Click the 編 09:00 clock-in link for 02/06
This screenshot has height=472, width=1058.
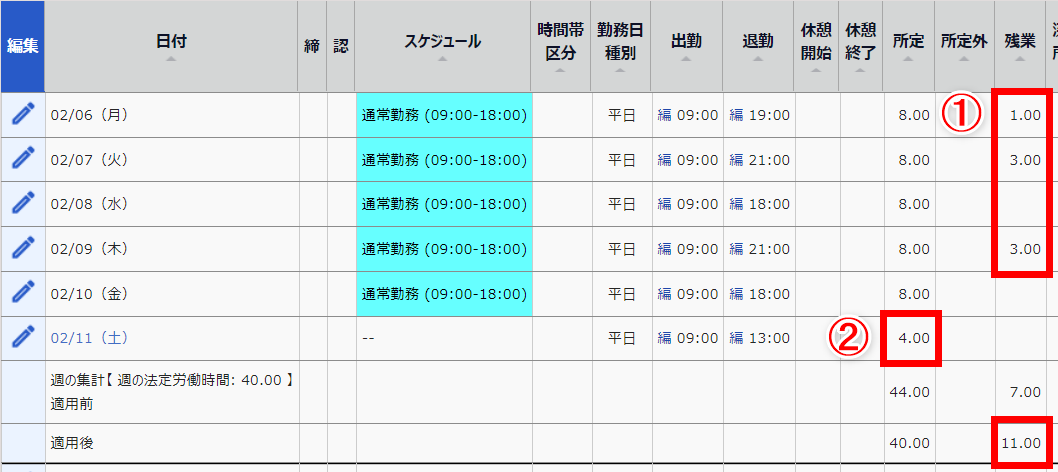pyautogui.click(x=687, y=115)
